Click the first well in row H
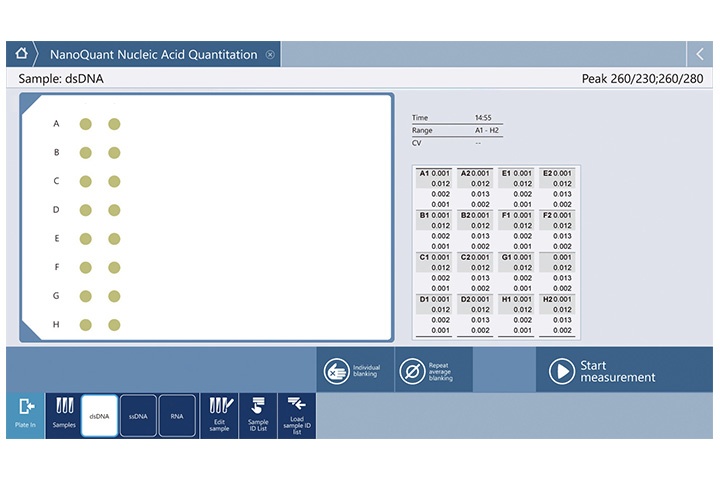 pyautogui.click(x=86, y=325)
